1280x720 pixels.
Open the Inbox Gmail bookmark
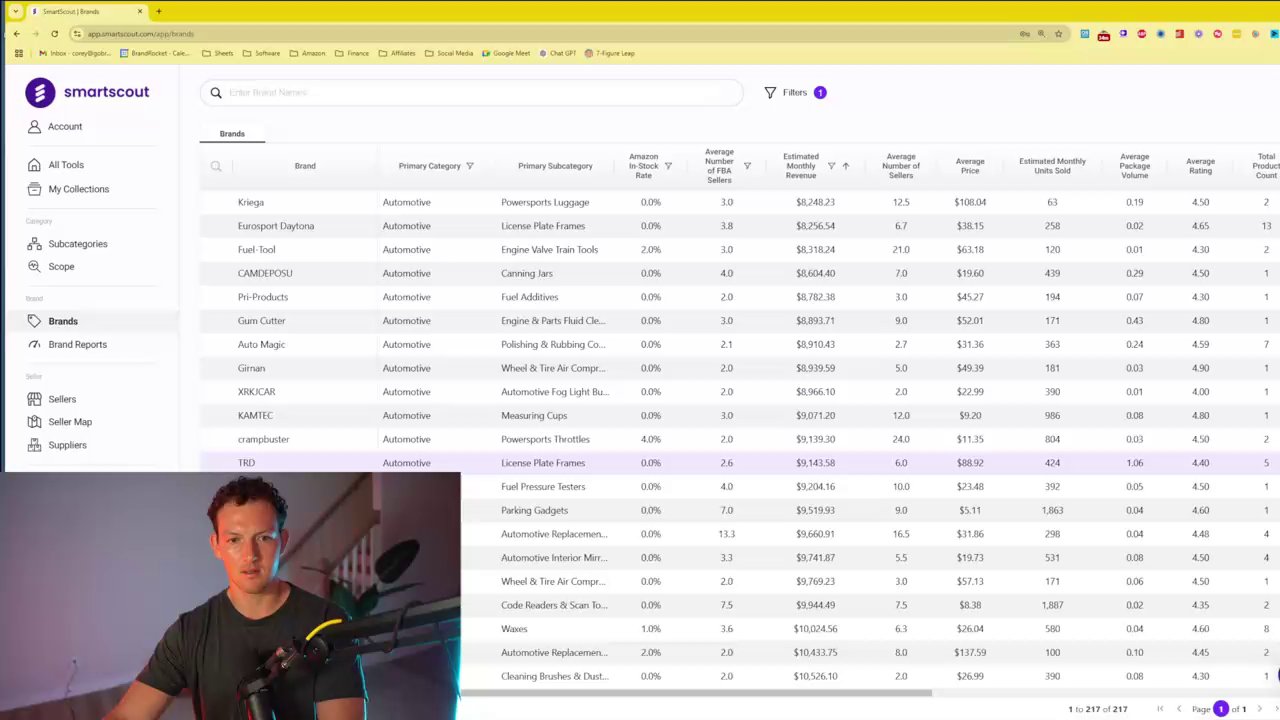[74, 54]
